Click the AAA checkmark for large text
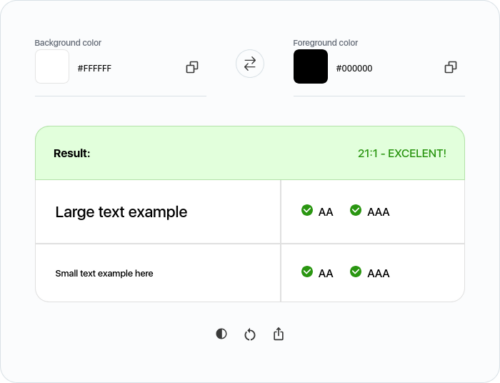Viewport: 500px width, 383px height. (356, 210)
